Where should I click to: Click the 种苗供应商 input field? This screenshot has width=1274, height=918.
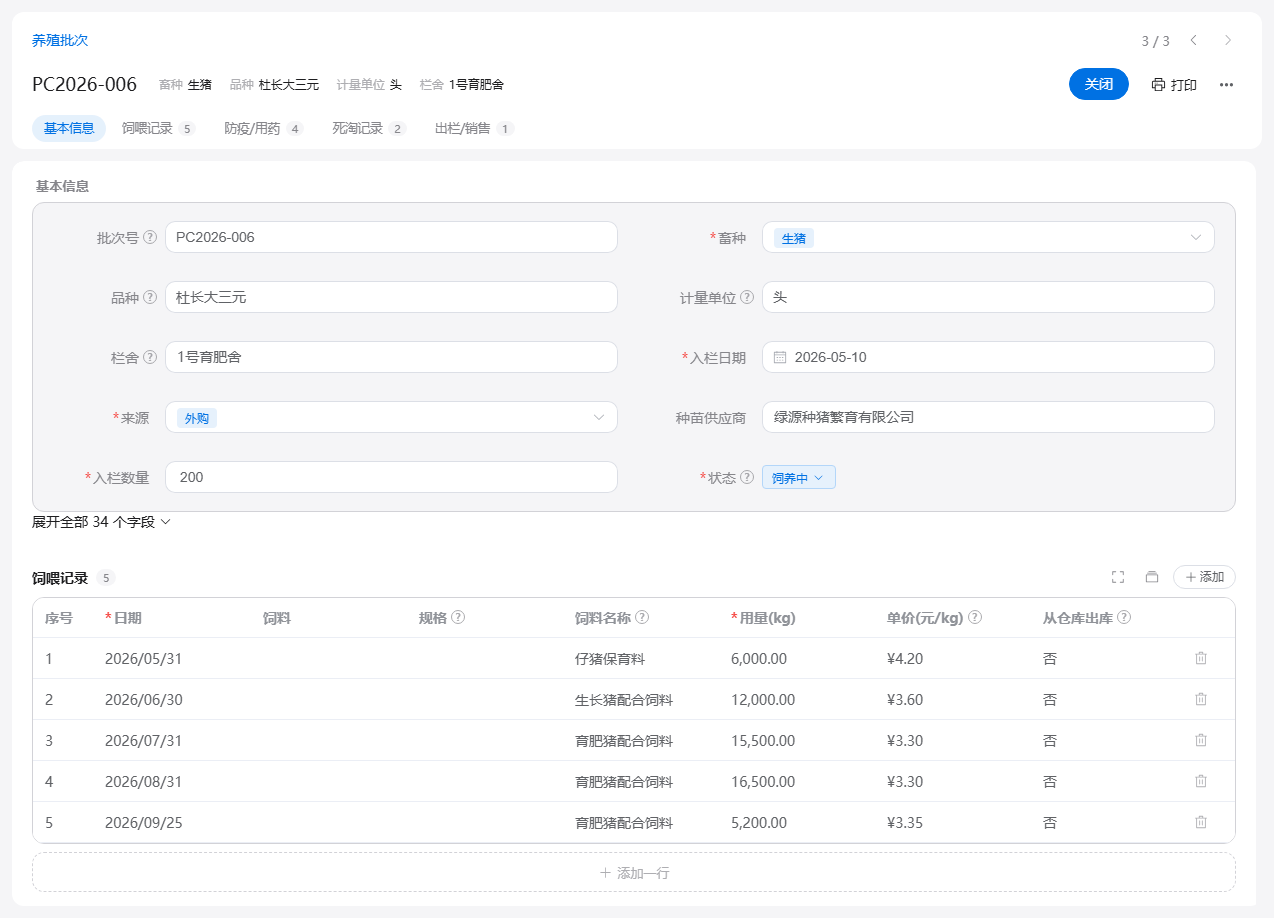tap(988, 417)
